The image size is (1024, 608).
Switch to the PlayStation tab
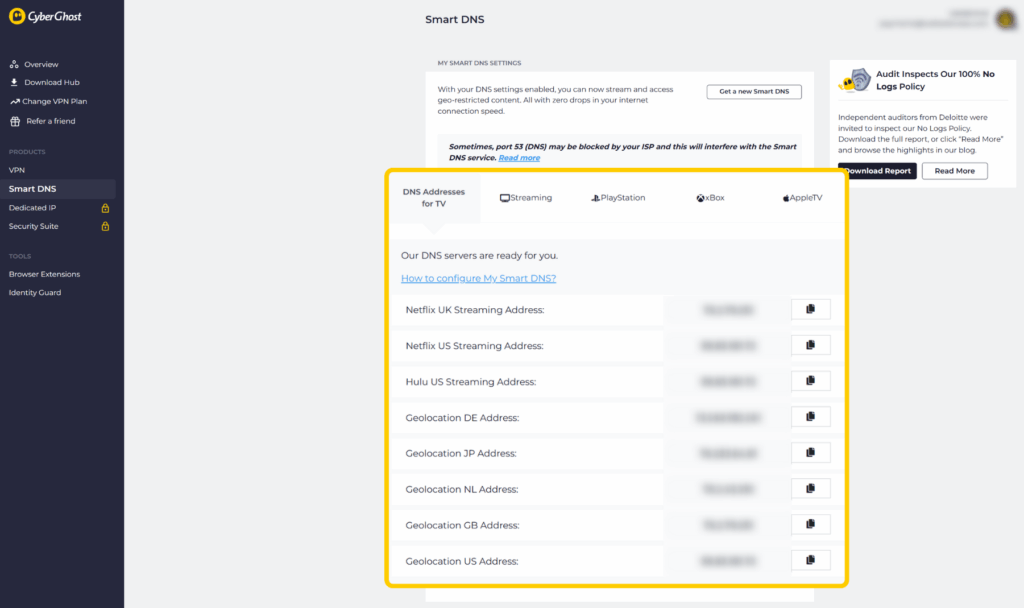point(617,198)
